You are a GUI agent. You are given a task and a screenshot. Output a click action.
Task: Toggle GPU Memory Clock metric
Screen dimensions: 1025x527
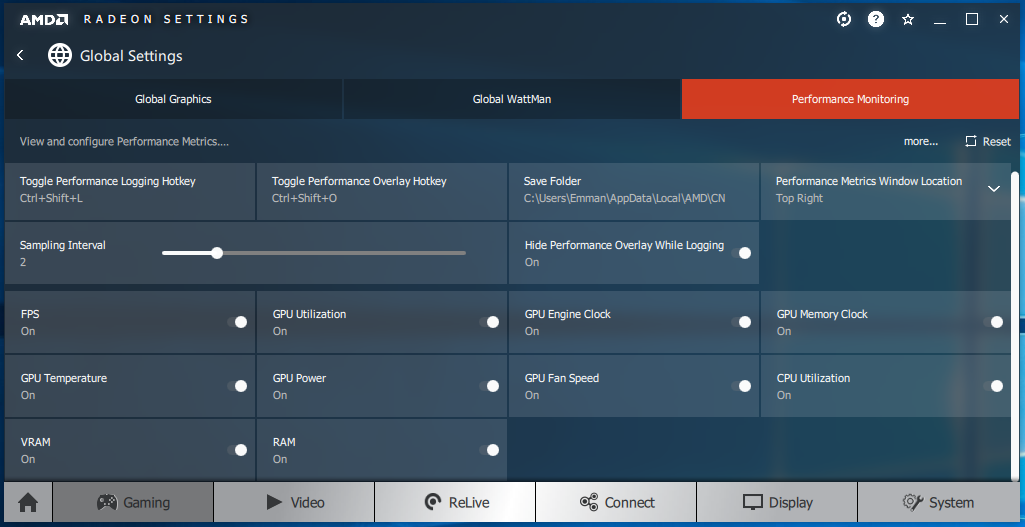coord(993,322)
